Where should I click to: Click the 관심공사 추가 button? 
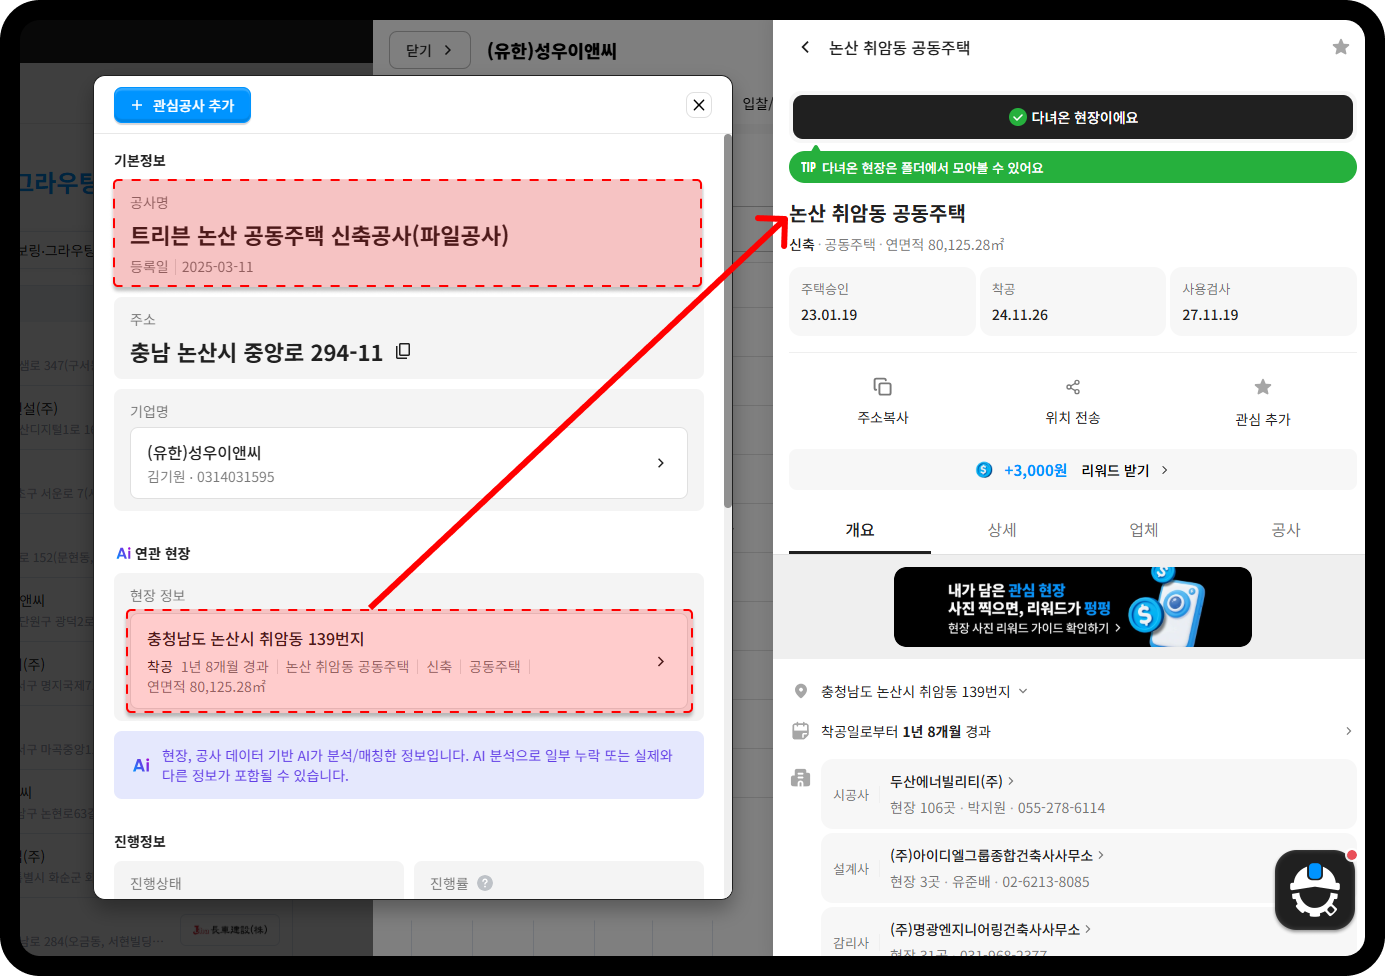point(182,105)
